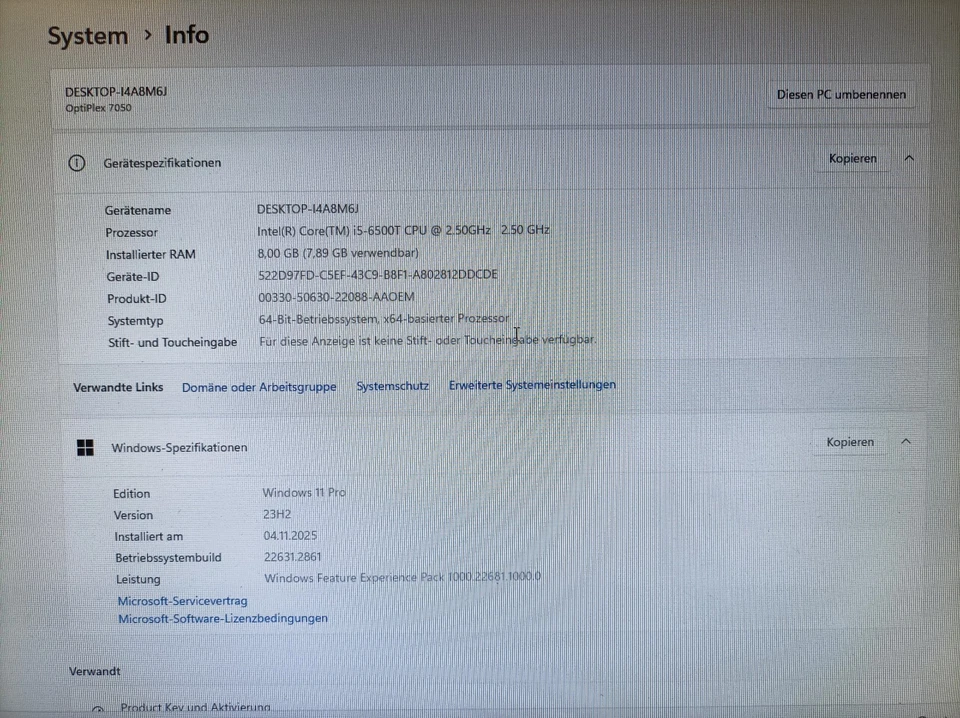The height and width of the screenshot is (718, 960).
Task: Open Domäne oder Arbeitsgruppe
Action: (x=259, y=386)
